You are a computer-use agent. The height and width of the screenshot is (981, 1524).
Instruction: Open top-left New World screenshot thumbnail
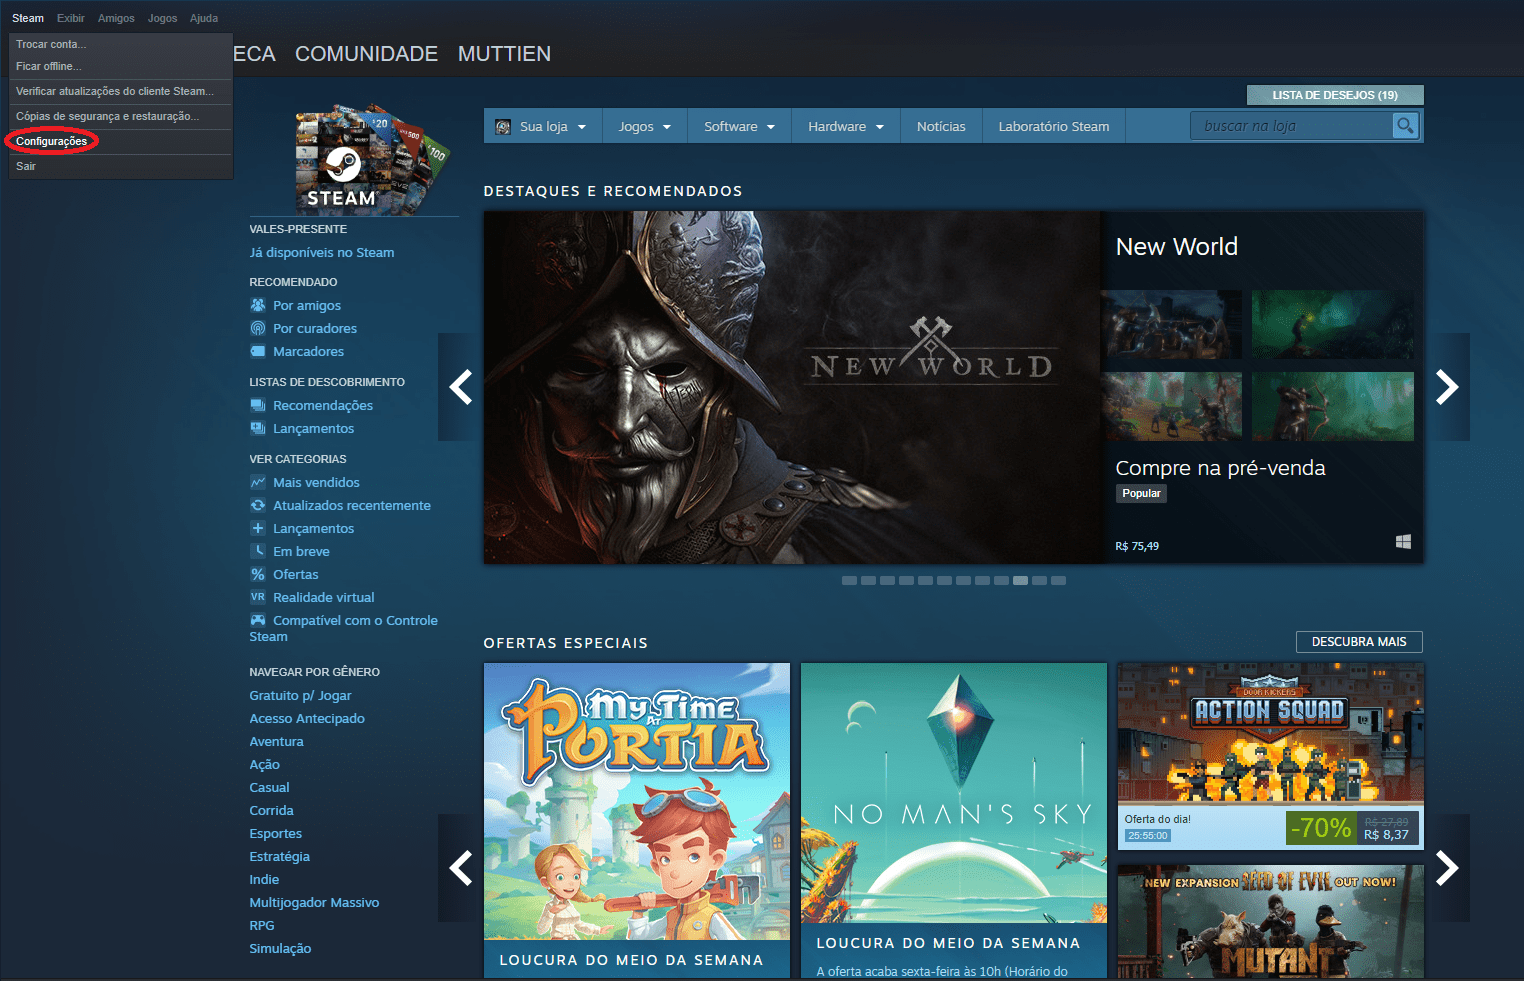tap(1171, 324)
